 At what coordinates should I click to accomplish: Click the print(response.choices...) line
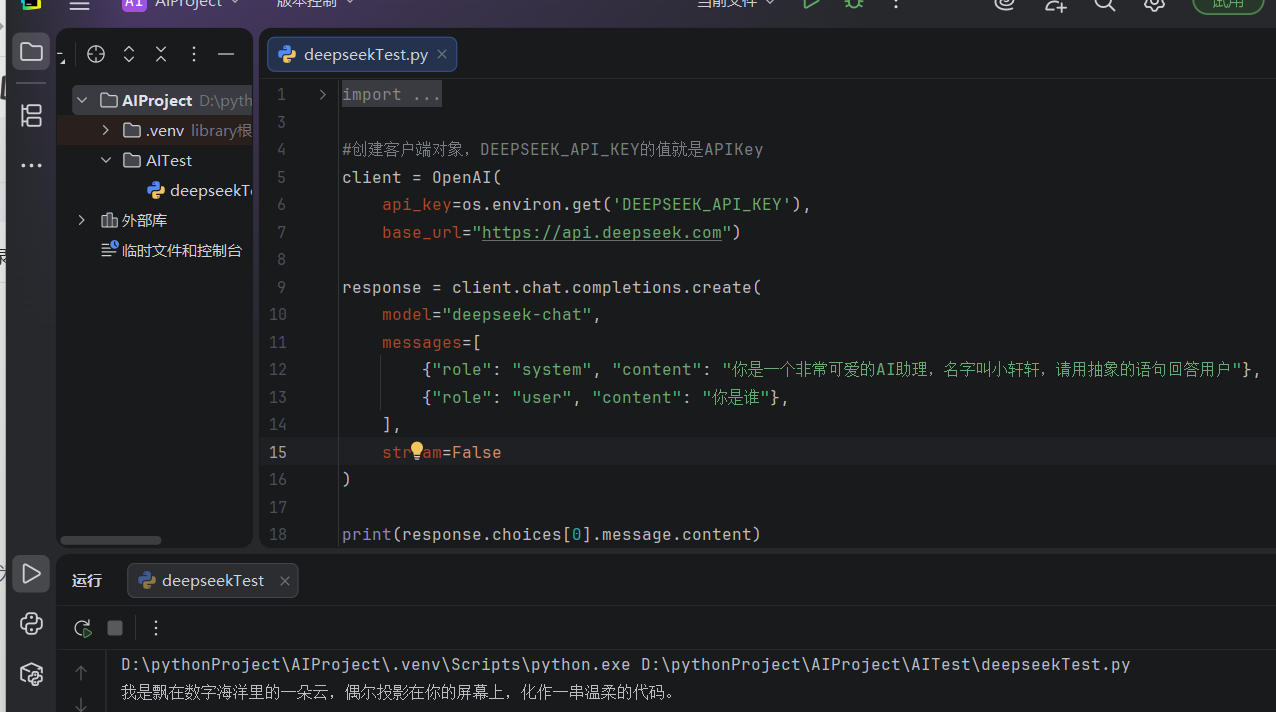click(551, 534)
